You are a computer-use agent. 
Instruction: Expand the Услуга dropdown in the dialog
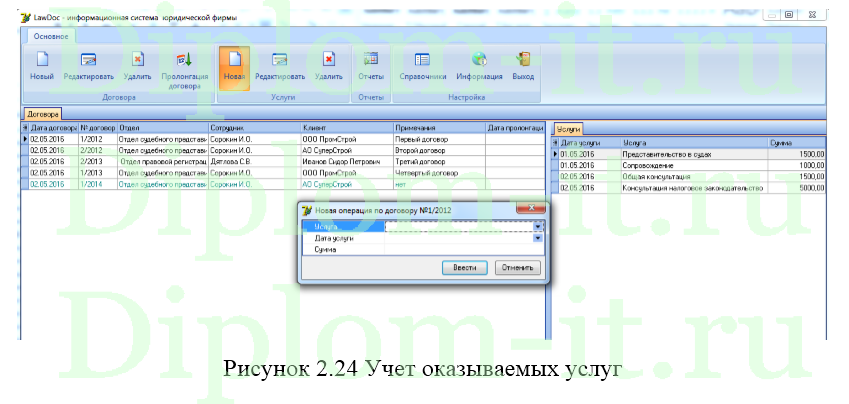pyautogui.click(x=538, y=227)
